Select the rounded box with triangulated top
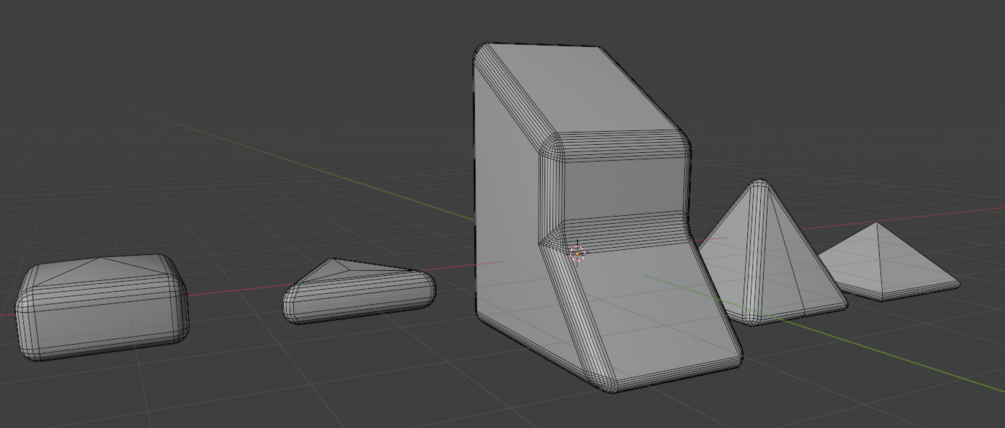Viewport: 1005px width, 428px height. 103,306
